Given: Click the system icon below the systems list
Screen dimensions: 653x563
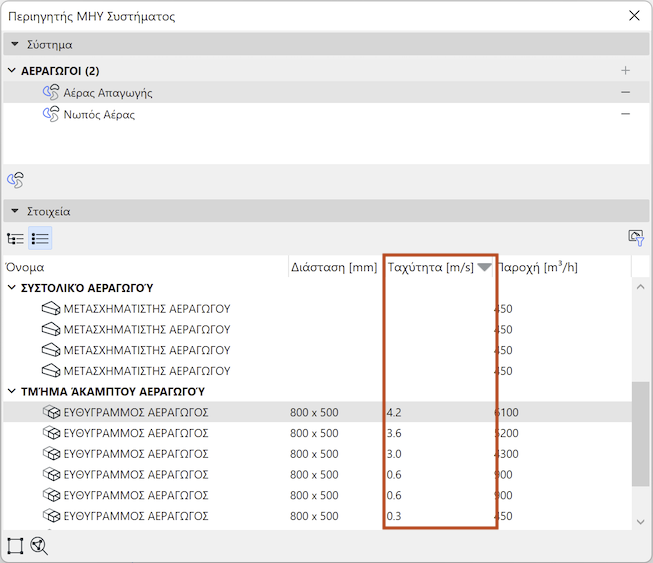Looking at the screenshot, I should [15, 180].
